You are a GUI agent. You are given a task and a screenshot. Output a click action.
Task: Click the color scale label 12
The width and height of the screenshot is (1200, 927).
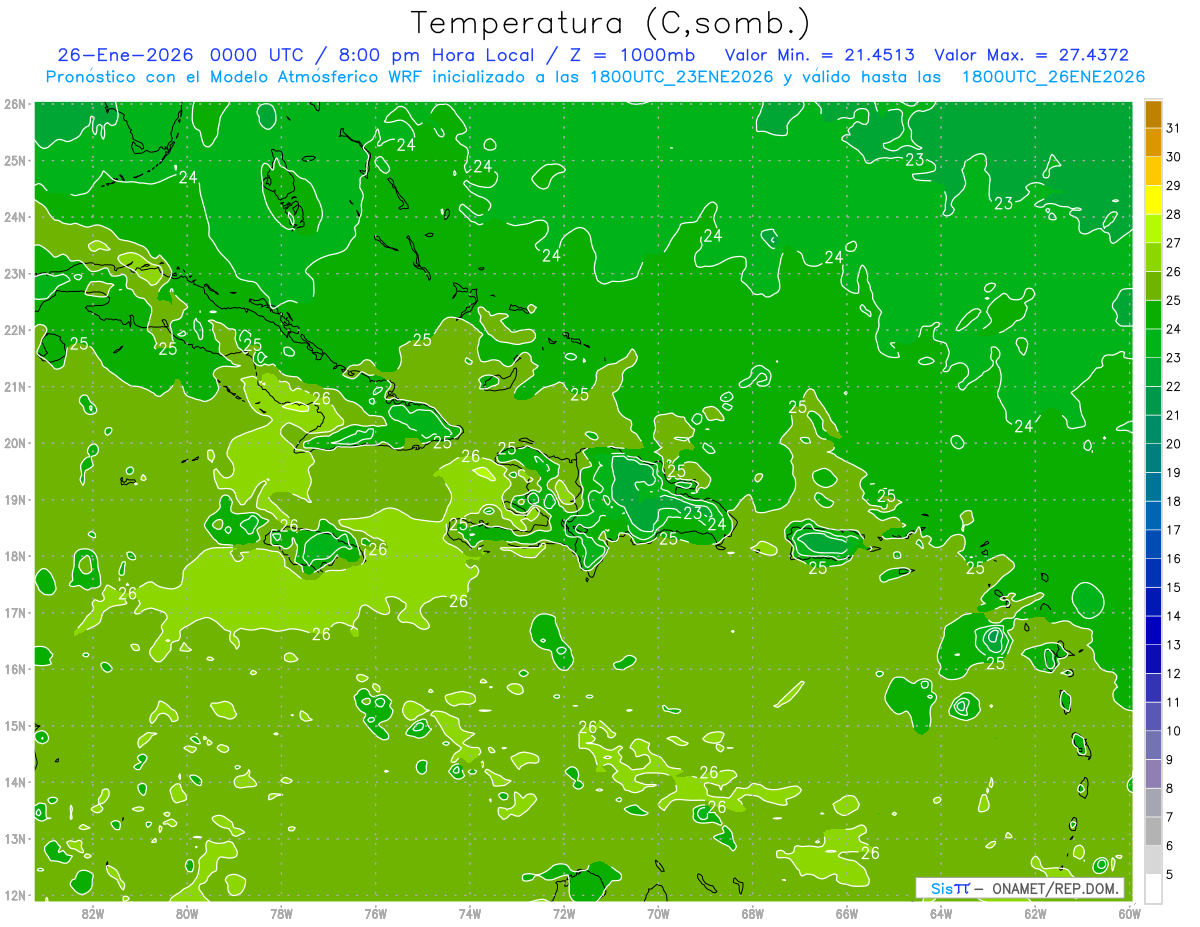point(1174,673)
